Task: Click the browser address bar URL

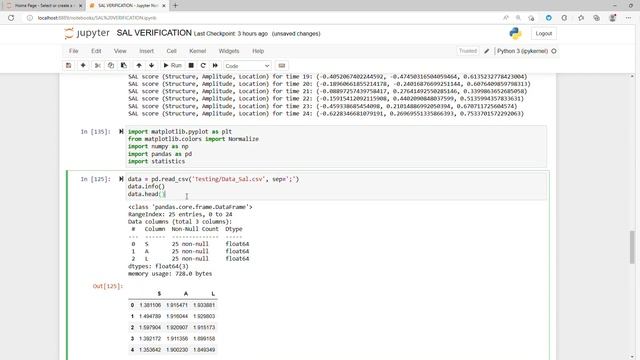Action: (97, 18)
